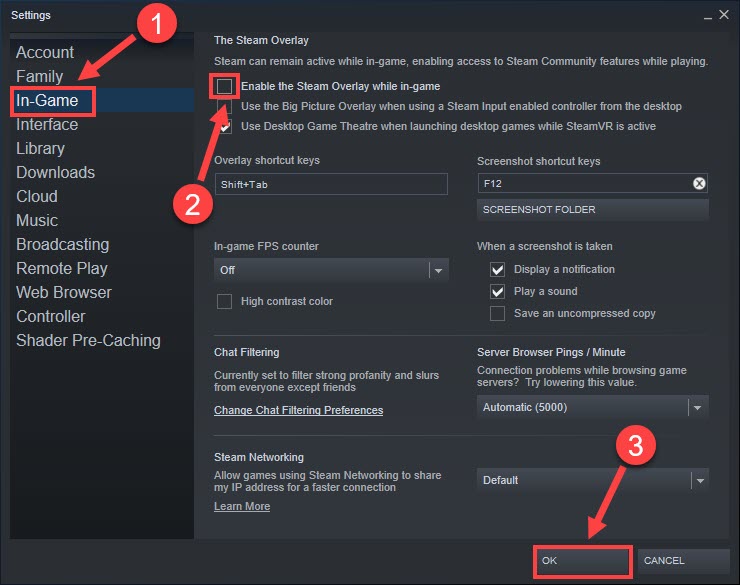
Task: Open Change Chat Filtering Preferences link
Action: (x=298, y=410)
